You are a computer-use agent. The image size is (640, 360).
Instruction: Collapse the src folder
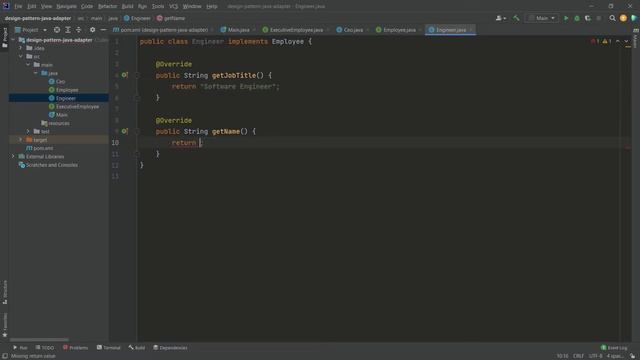click(20, 56)
